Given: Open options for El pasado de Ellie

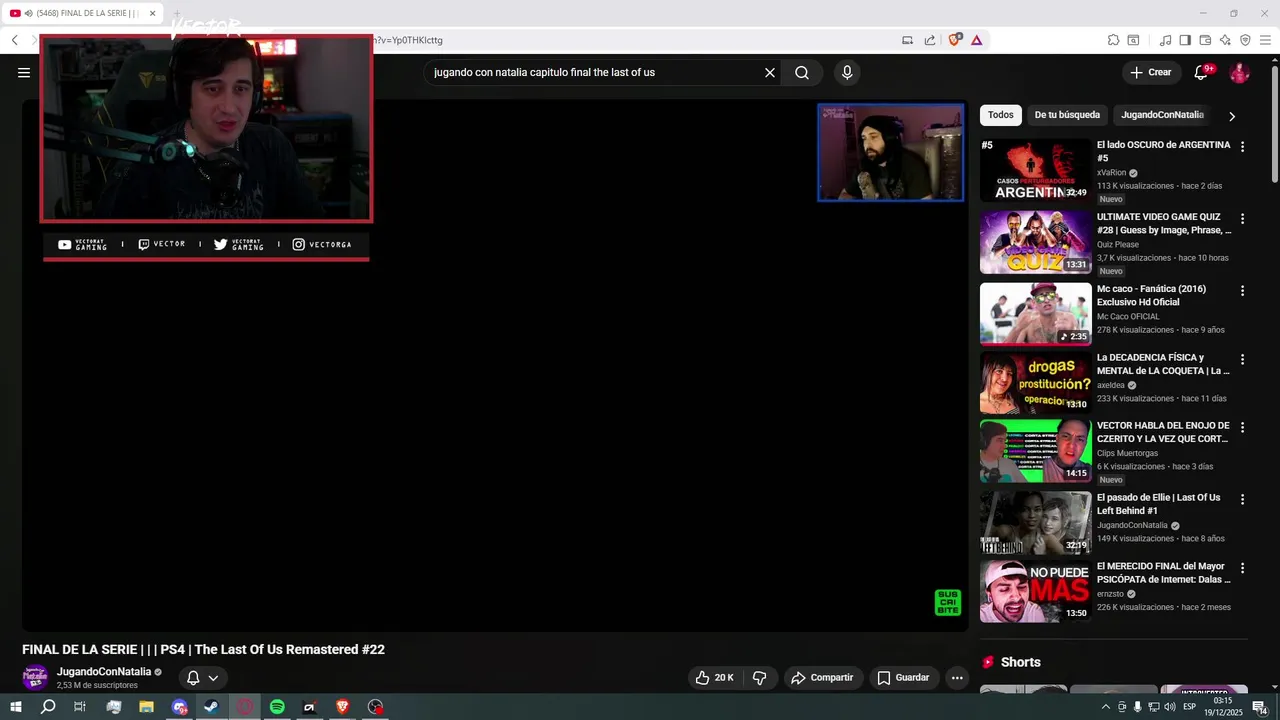Looking at the screenshot, I should pyautogui.click(x=1242, y=499).
